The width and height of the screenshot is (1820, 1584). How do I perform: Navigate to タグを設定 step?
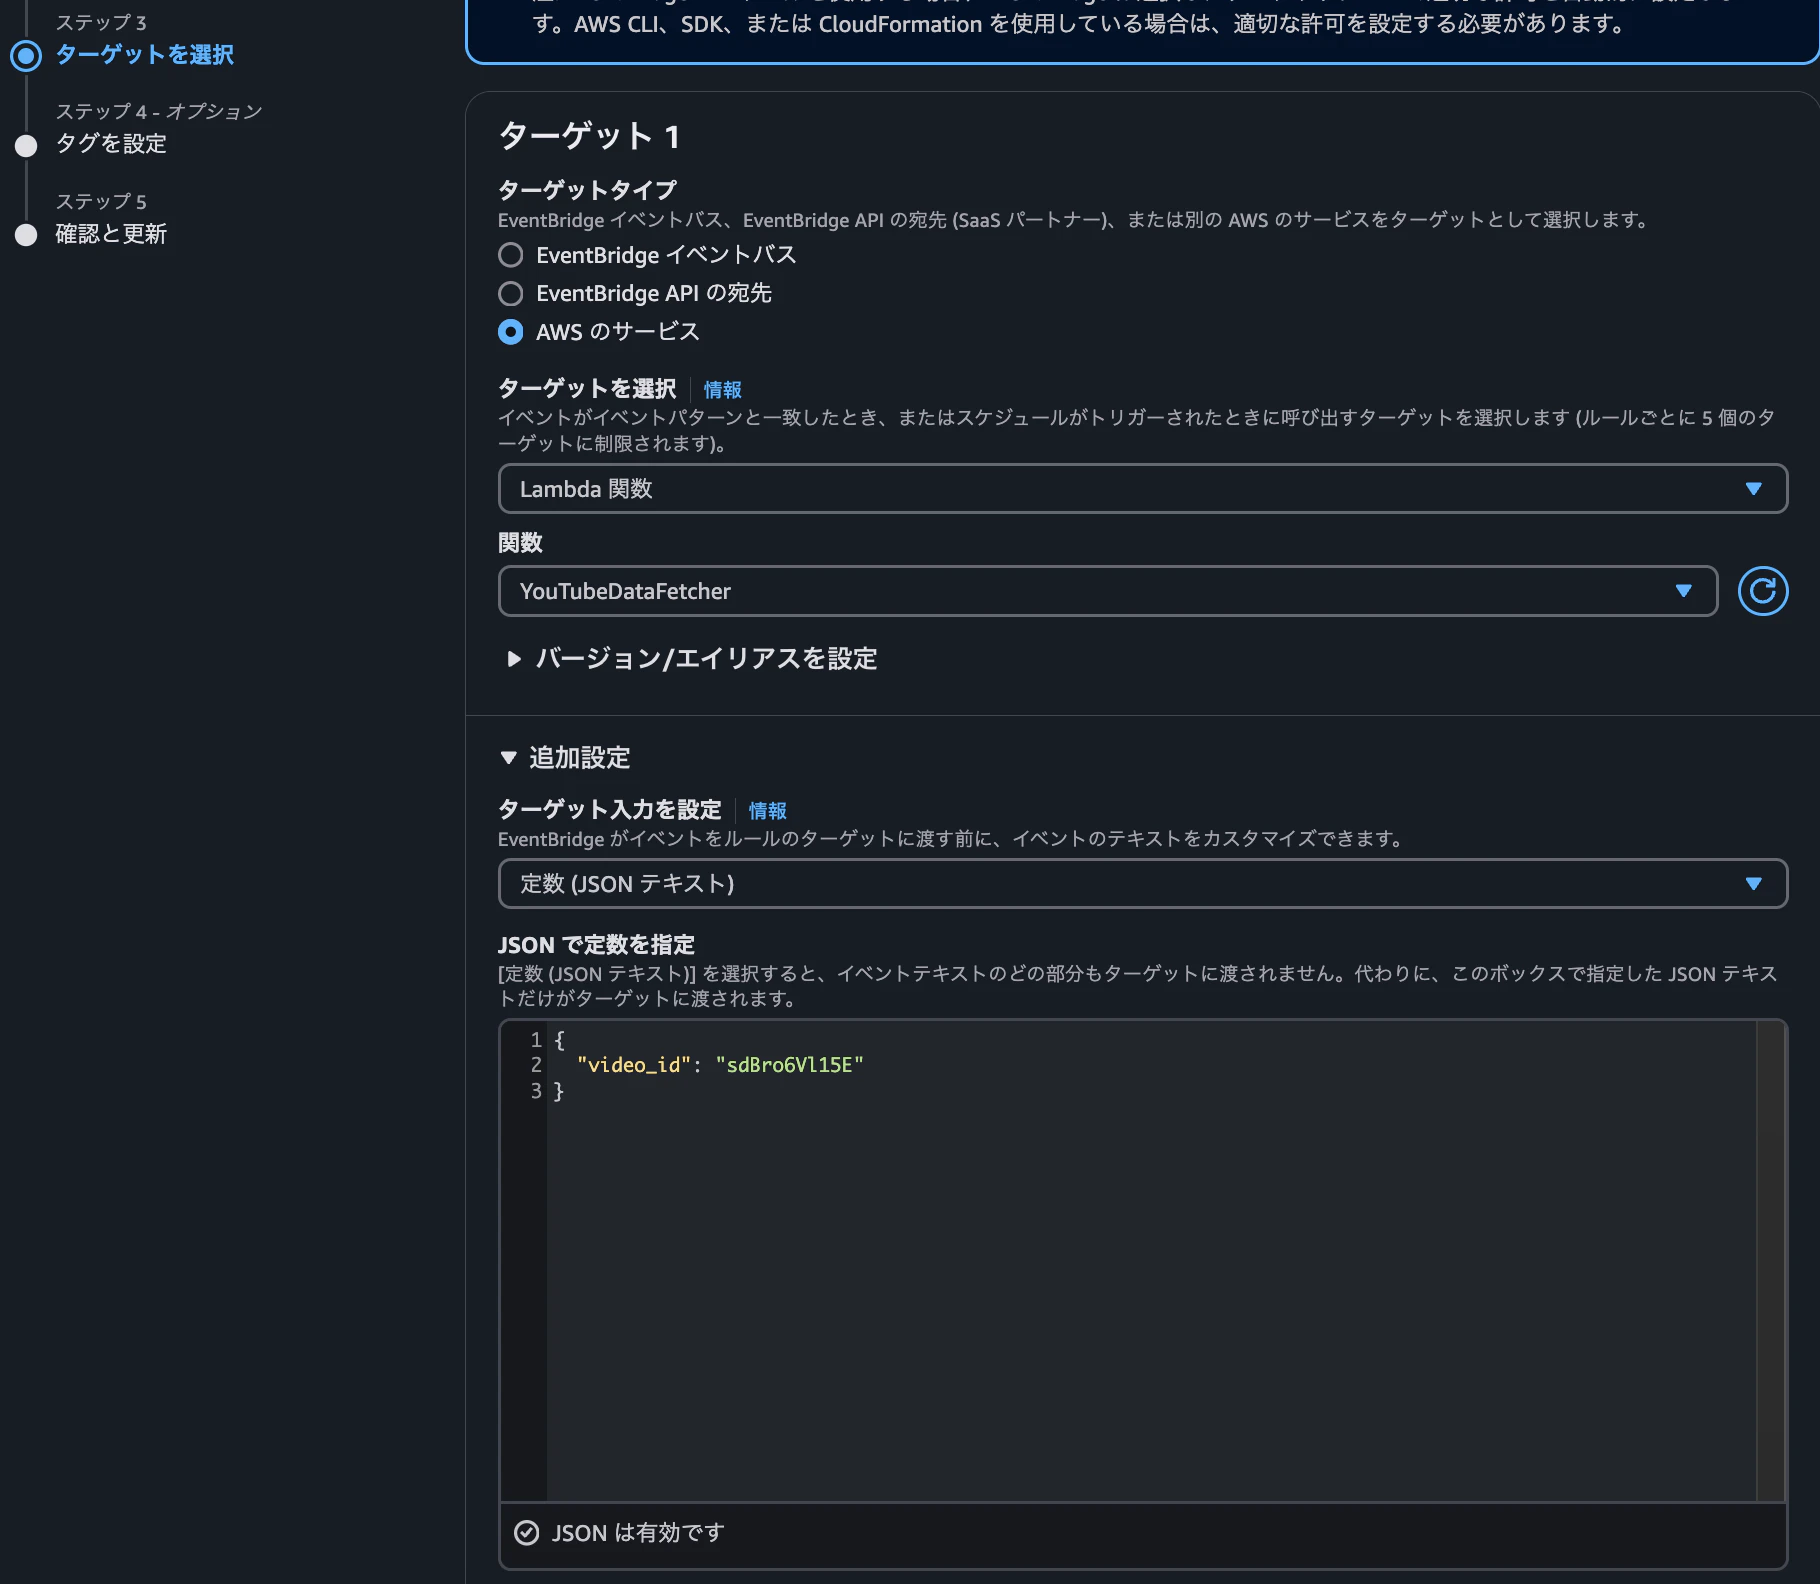112,144
